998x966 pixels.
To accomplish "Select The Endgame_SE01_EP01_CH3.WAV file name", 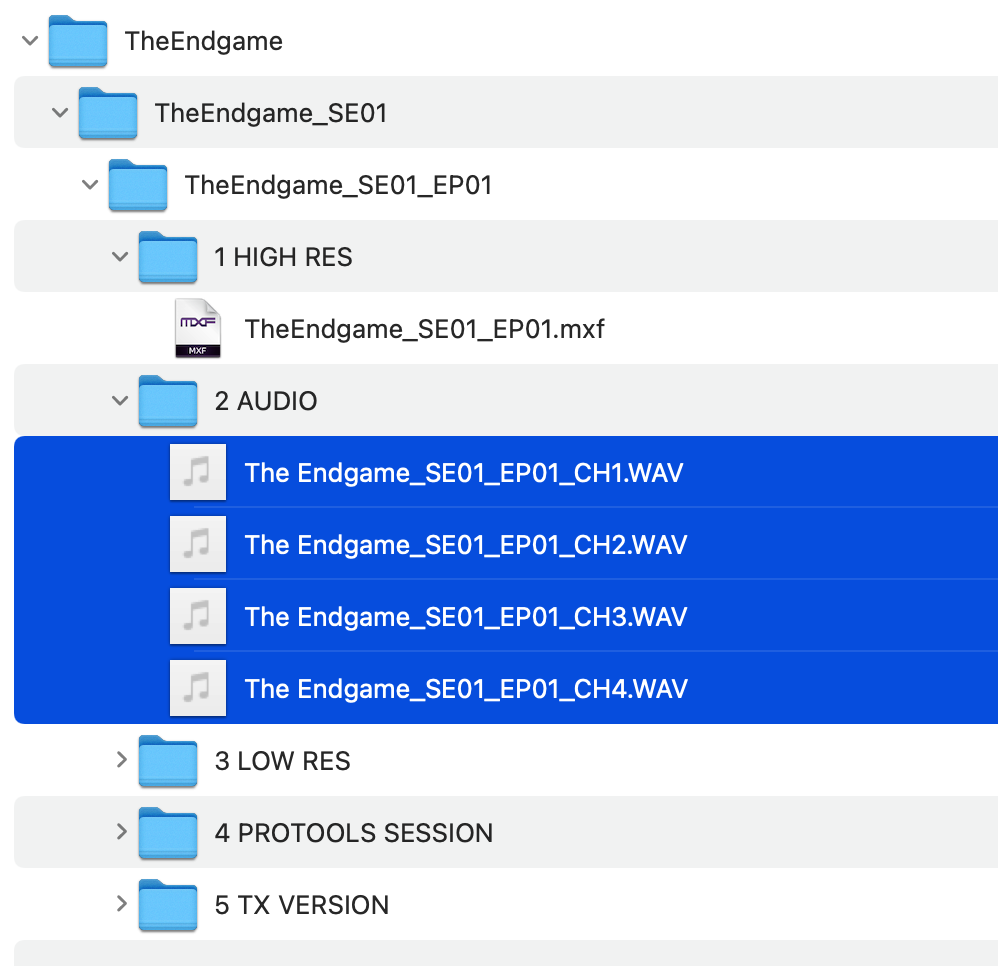I will (x=466, y=617).
